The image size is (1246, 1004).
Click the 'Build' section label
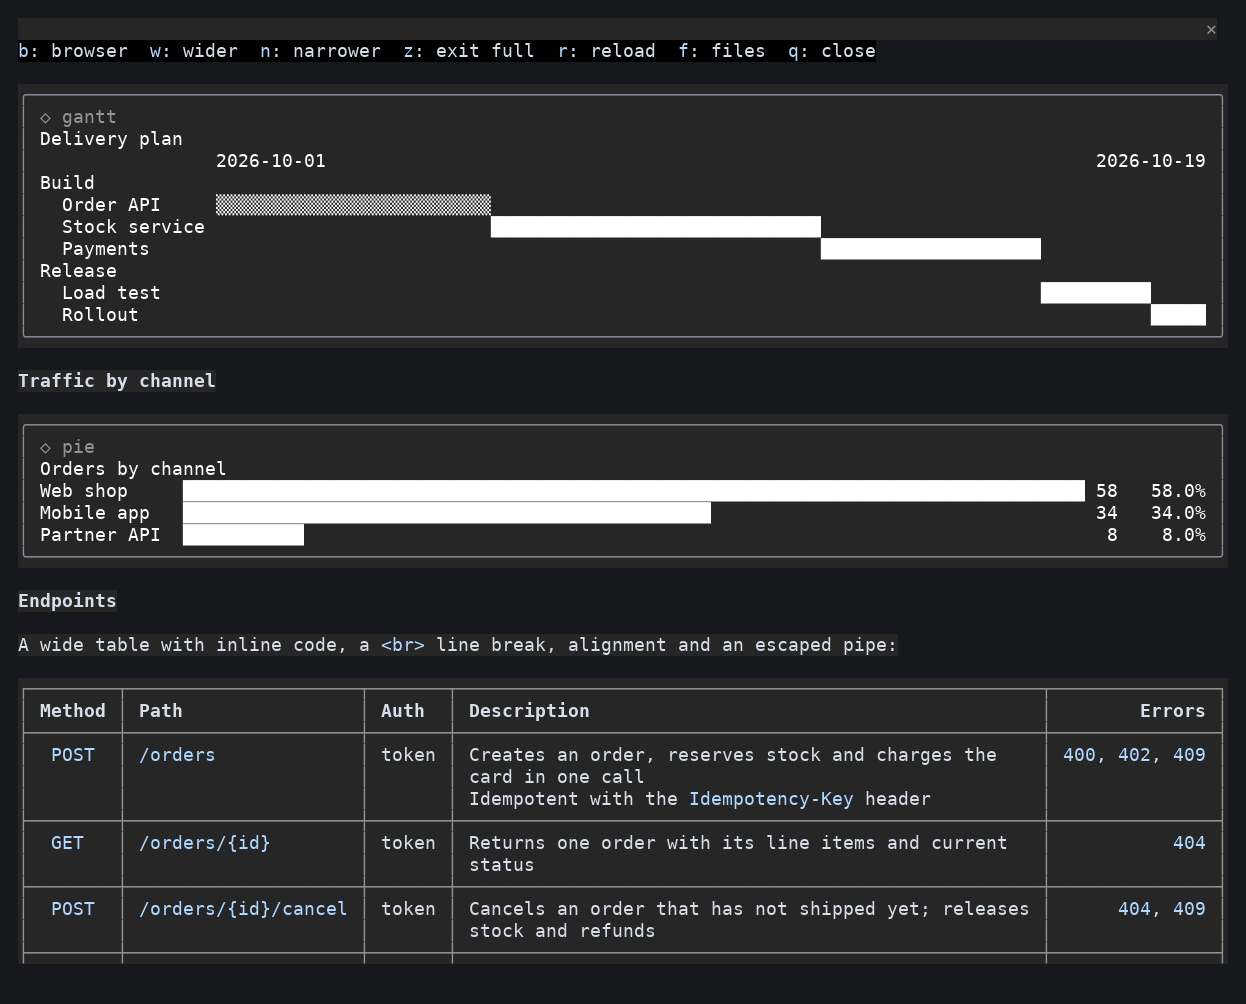point(67,183)
